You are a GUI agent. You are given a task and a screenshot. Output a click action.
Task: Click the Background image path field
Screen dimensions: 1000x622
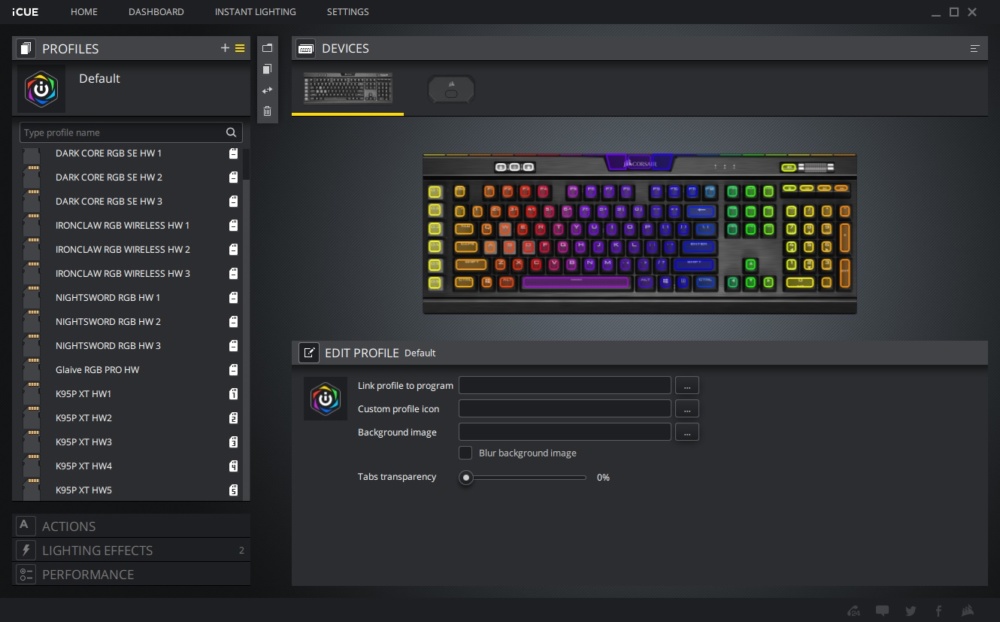(565, 433)
